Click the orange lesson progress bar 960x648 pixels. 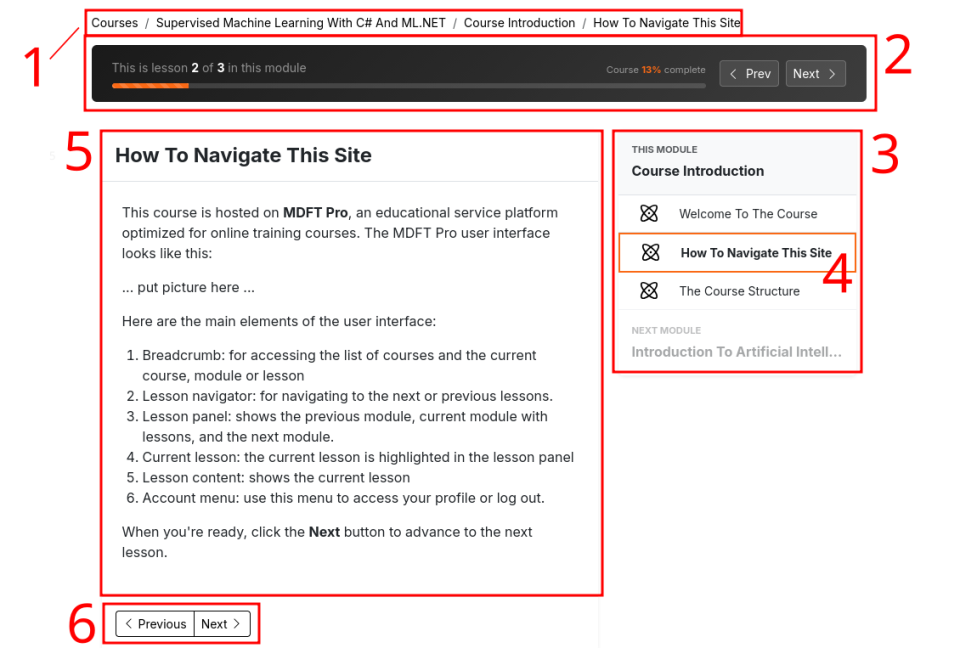(x=150, y=86)
